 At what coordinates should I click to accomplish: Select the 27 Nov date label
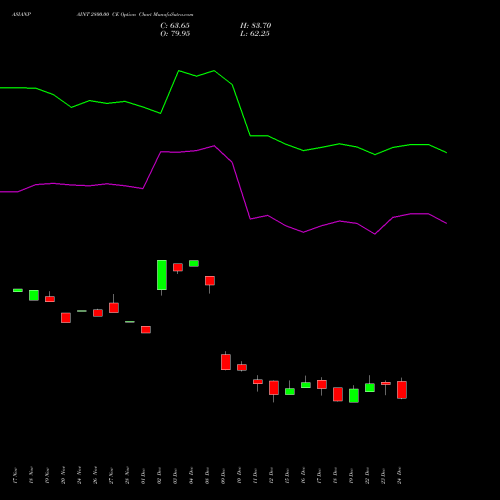[112, 476]
